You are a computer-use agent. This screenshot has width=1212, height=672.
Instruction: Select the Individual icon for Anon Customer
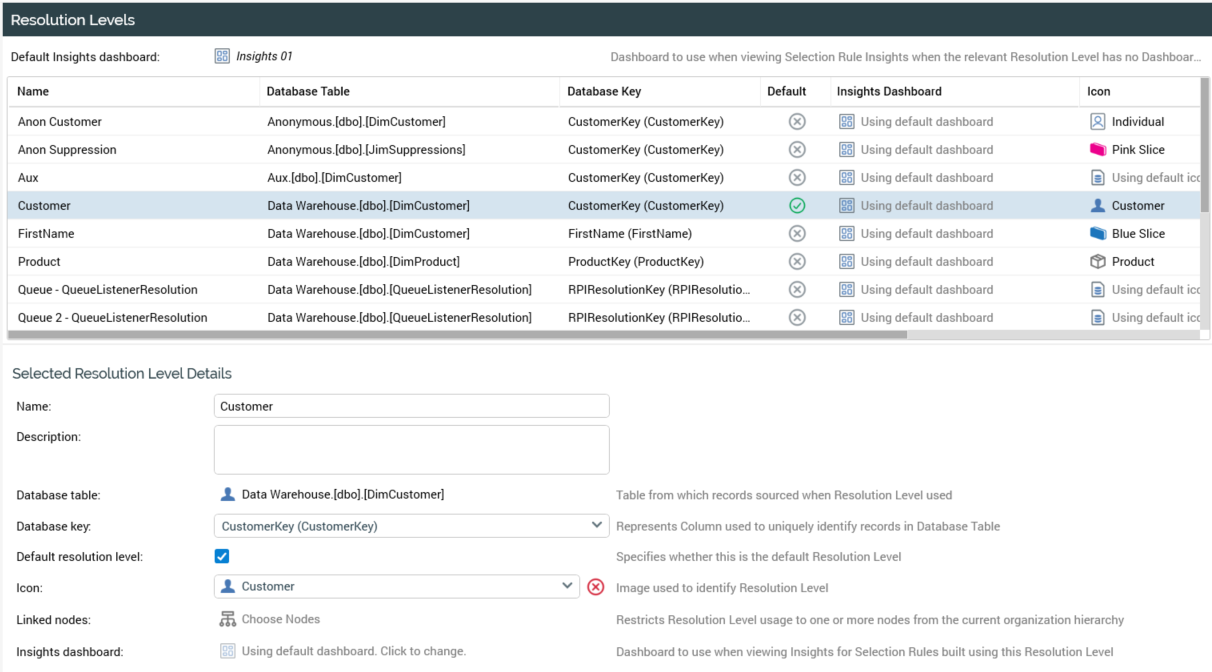(x=1096, y=121)
